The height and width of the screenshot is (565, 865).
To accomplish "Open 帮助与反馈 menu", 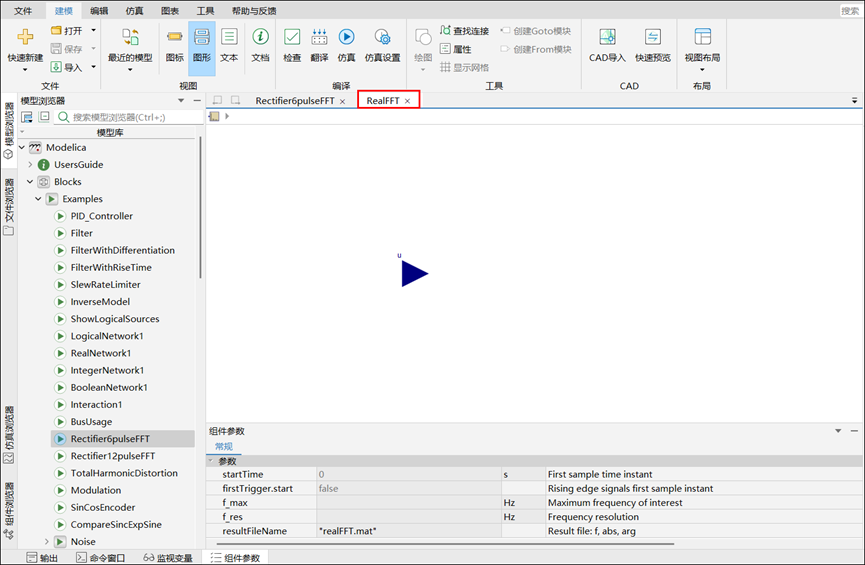I will [254, 10].
